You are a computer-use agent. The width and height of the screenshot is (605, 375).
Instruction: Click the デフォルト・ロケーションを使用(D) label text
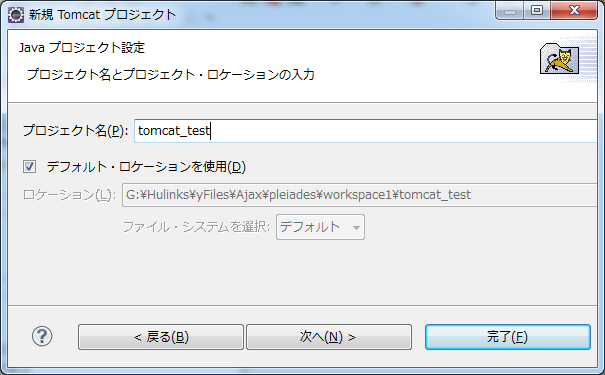146,167
